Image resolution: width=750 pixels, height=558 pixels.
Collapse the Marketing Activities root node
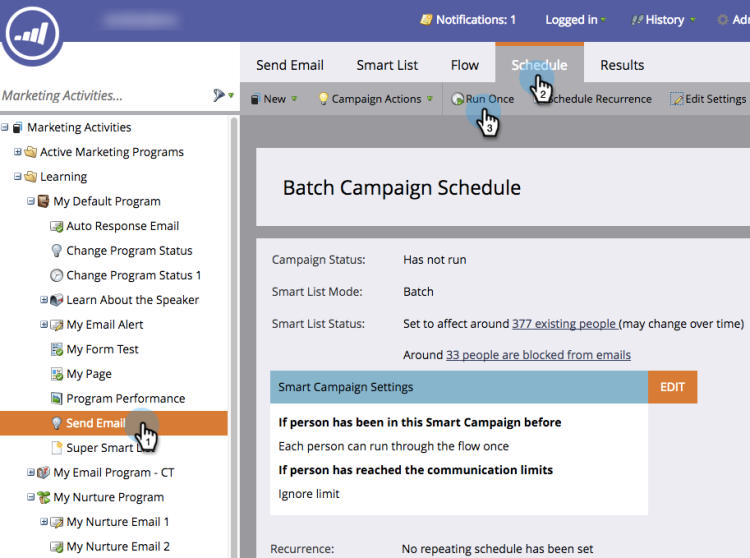(4, 128)
